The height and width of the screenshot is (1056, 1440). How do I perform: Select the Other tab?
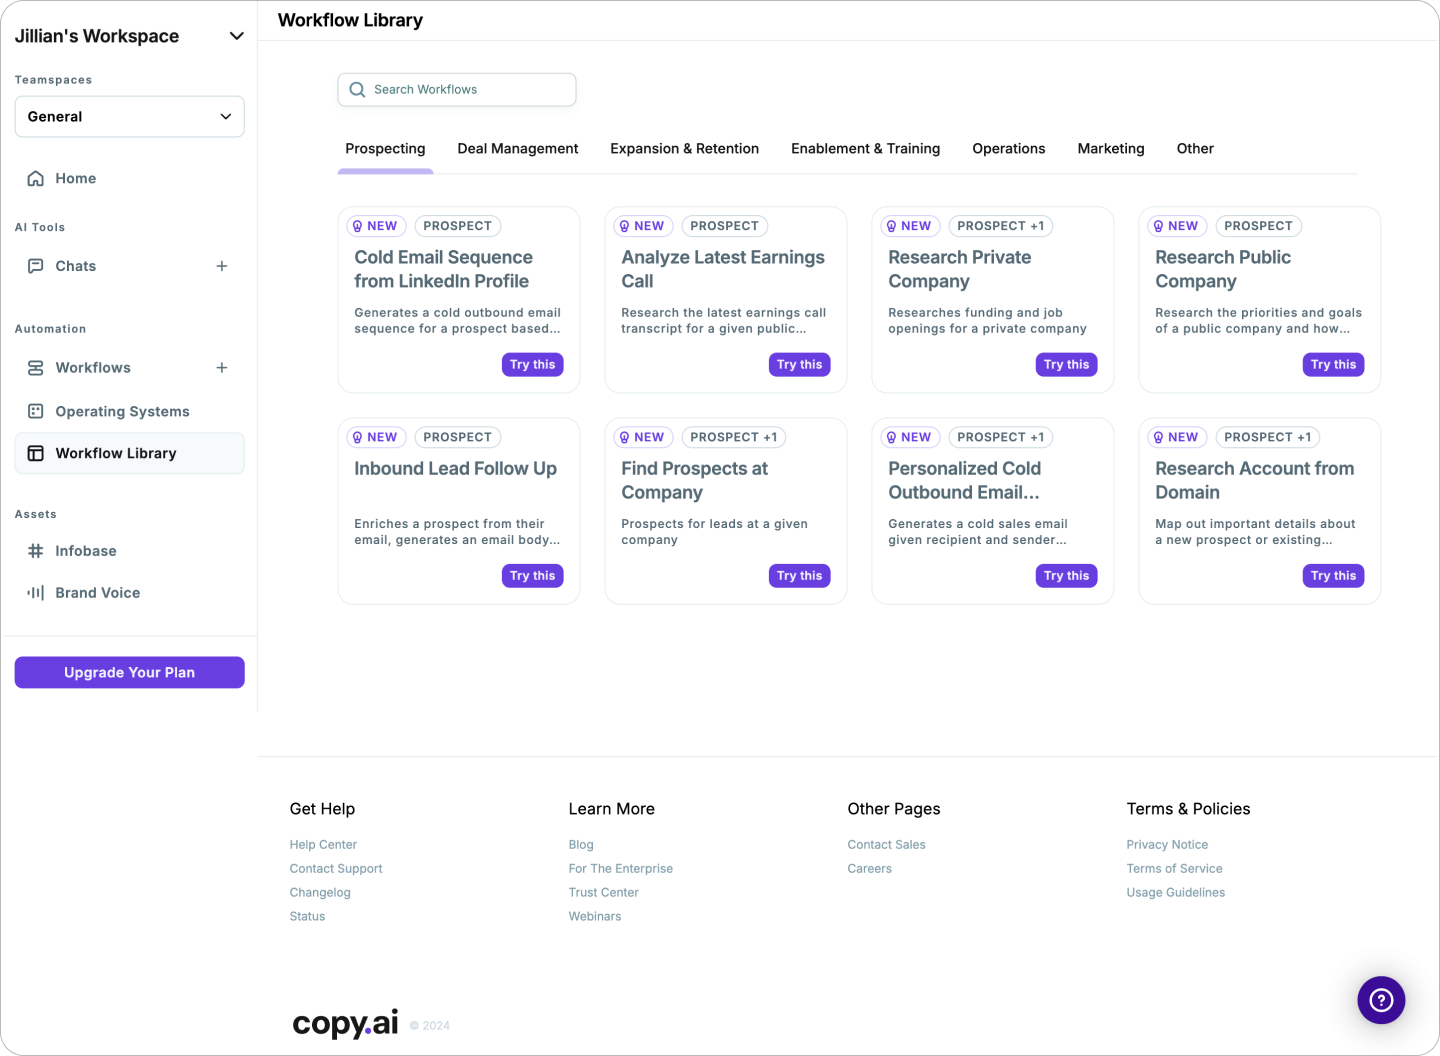click(1195, 149)
